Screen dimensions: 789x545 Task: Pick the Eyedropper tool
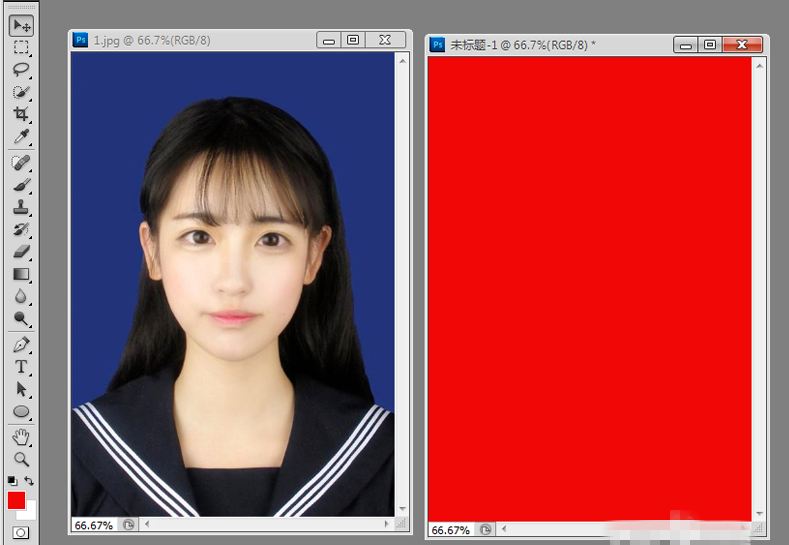[21, 136]
